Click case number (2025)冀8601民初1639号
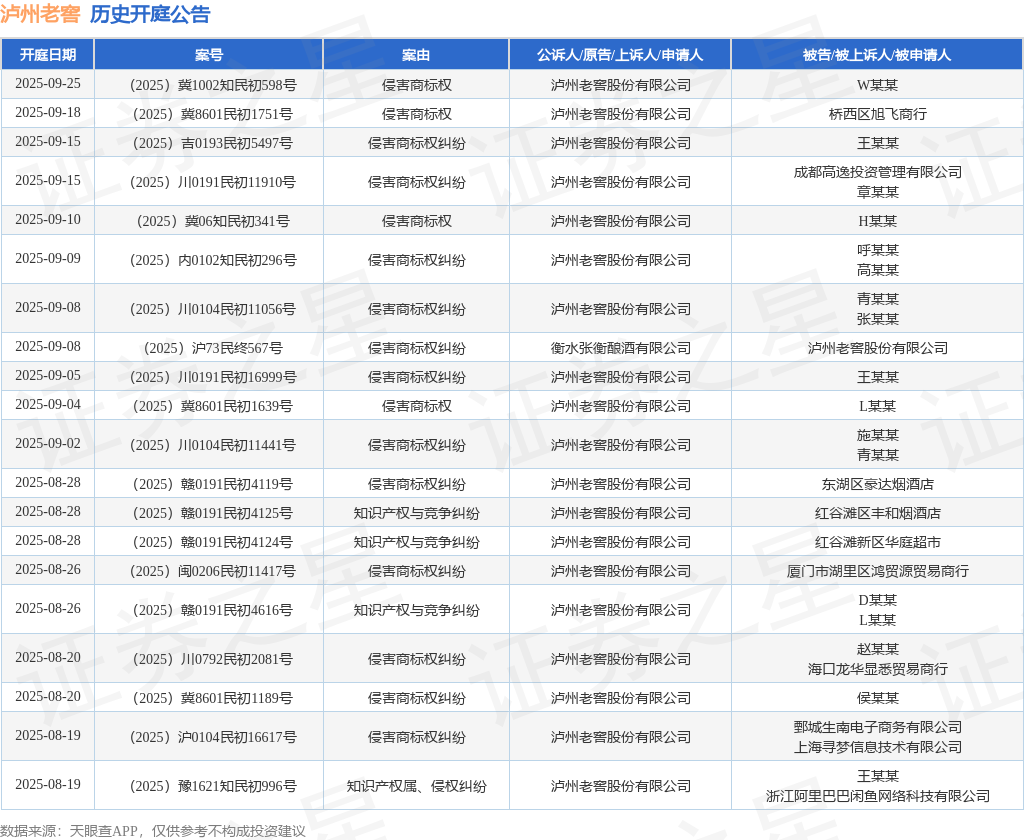Viewport: 1024px width, 840px height. [213, 406]
